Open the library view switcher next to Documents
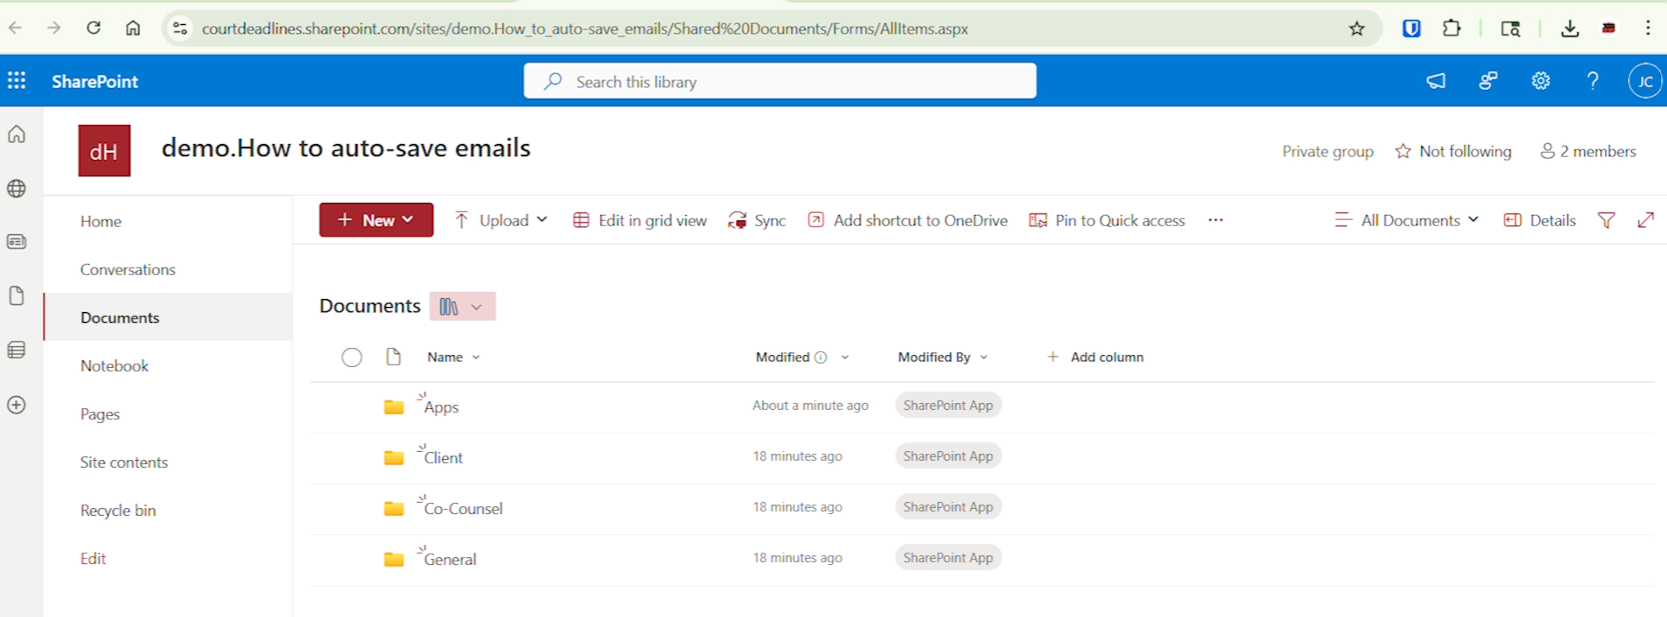1667x617 pixels. coord(462,306)
